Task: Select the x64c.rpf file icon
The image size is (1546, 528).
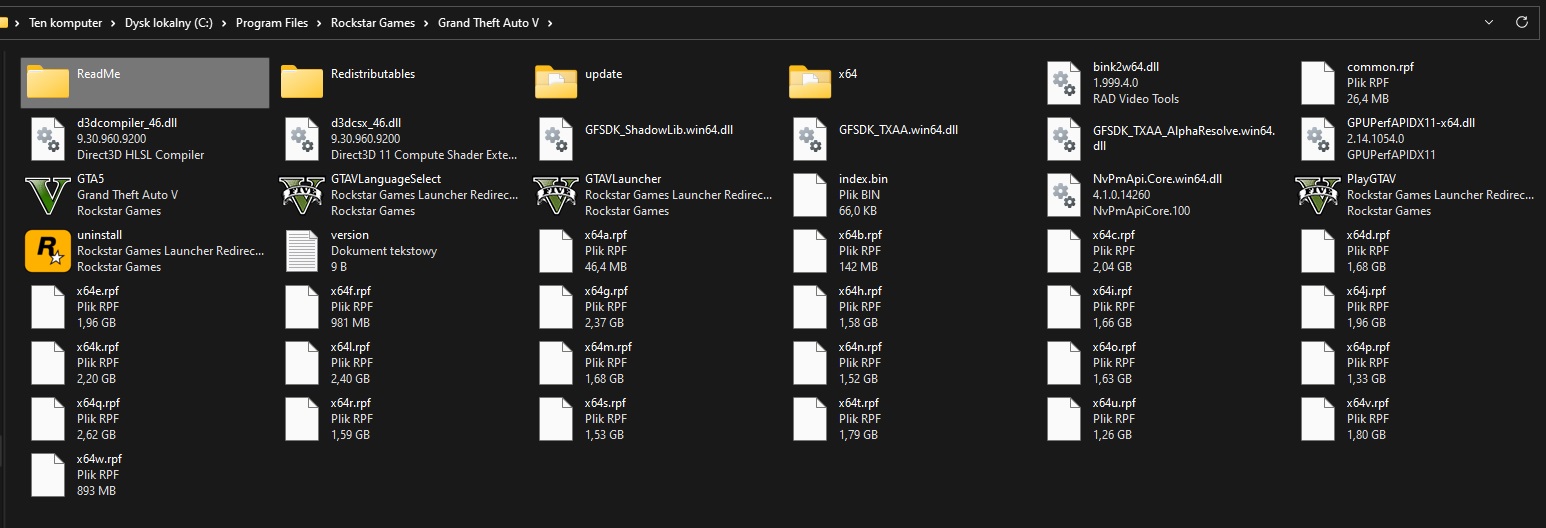Action: coord(1063,251)
